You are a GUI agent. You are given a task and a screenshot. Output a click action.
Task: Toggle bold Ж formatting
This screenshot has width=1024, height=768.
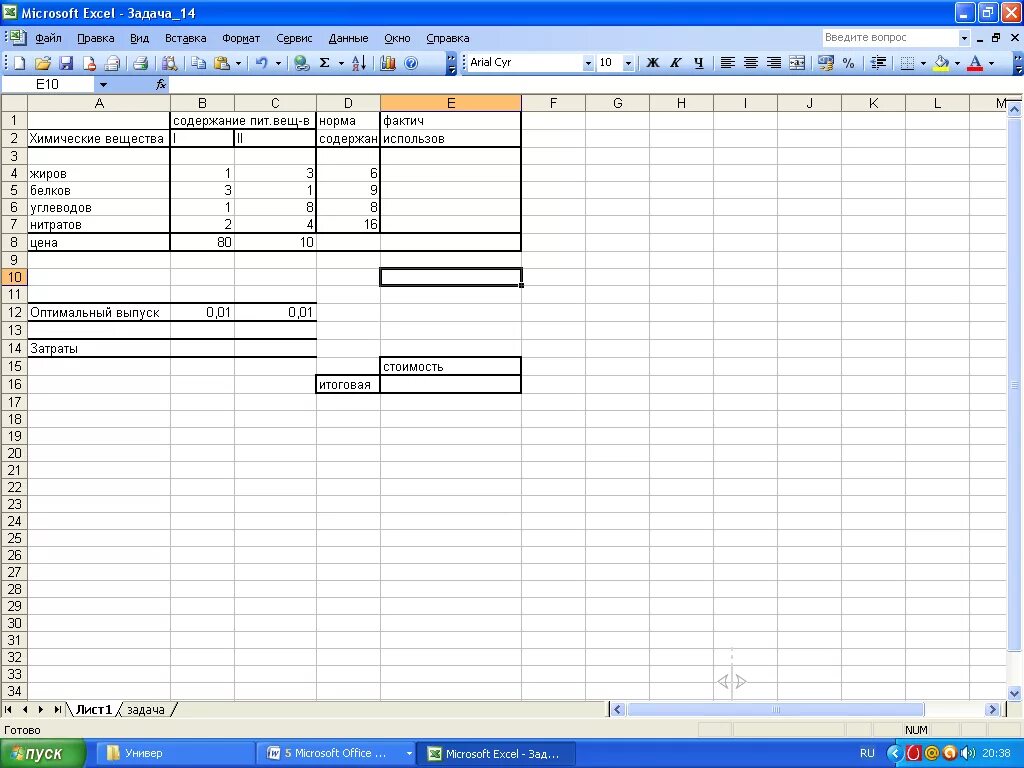[652, 63]
